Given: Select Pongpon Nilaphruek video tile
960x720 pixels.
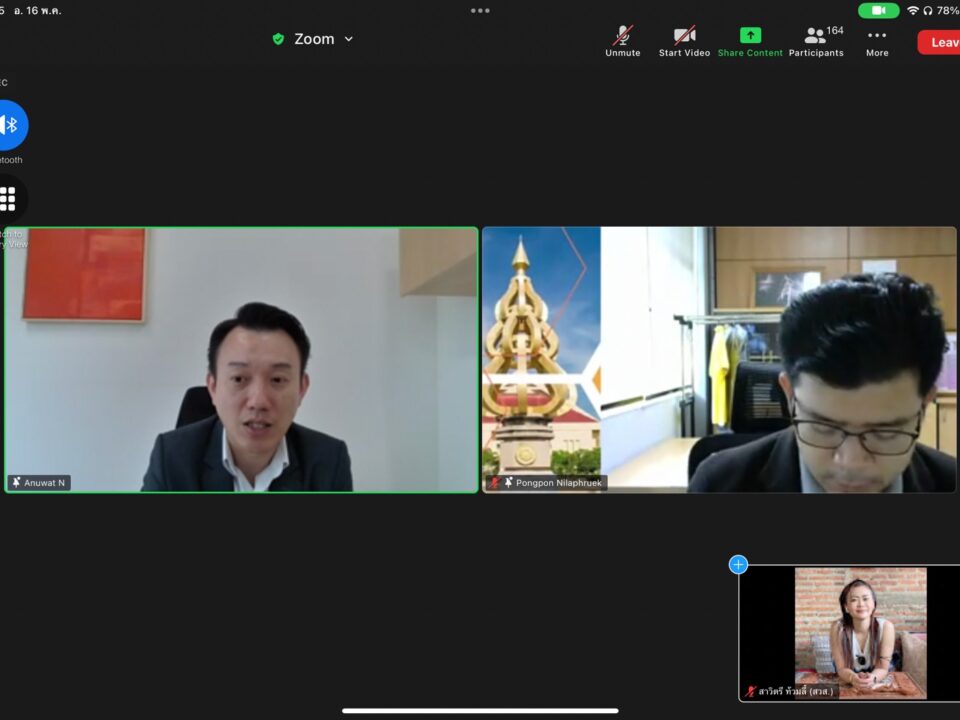Looking at the screenshot, I should pos(719,360).
